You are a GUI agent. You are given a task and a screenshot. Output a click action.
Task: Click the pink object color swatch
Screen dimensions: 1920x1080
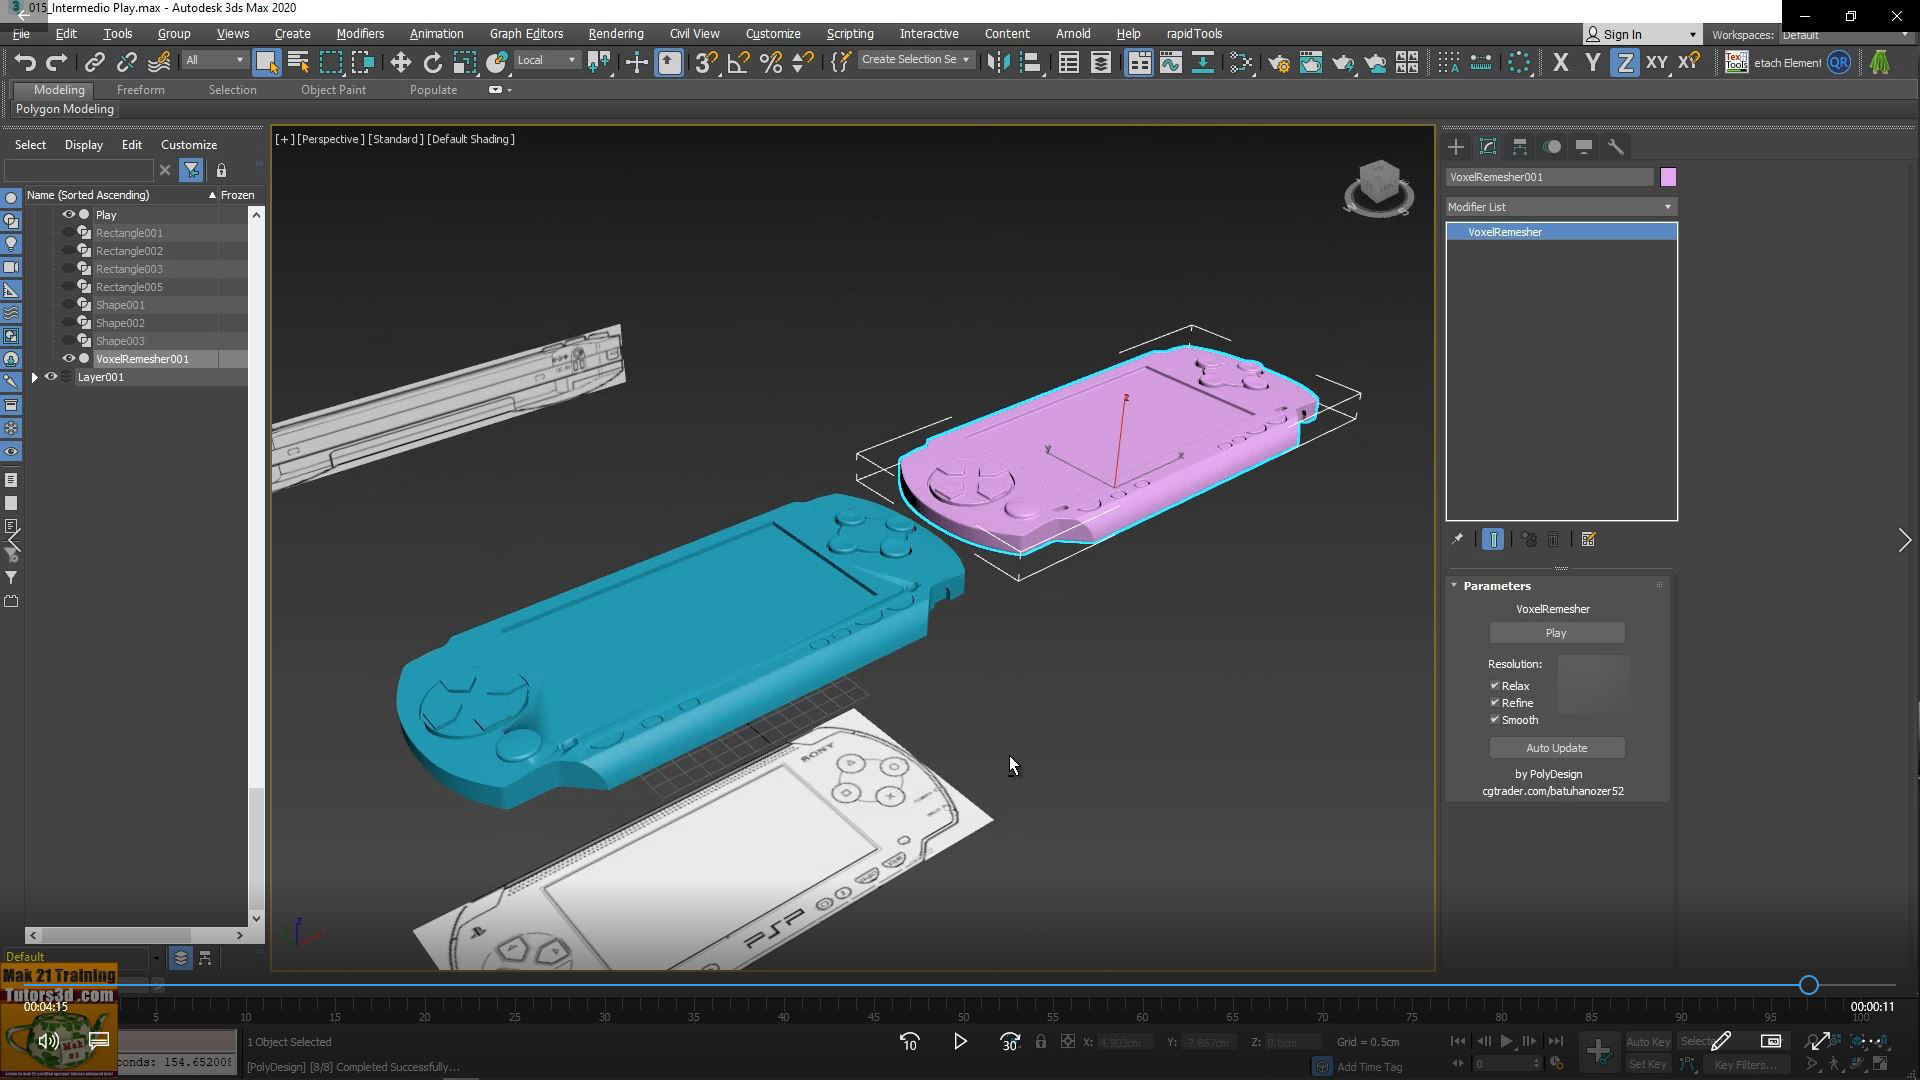(x=1668, y=177)
